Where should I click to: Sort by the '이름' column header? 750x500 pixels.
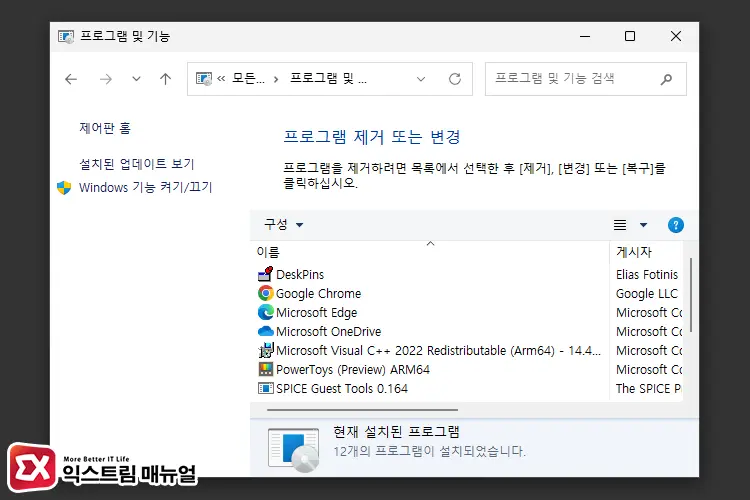430,252
